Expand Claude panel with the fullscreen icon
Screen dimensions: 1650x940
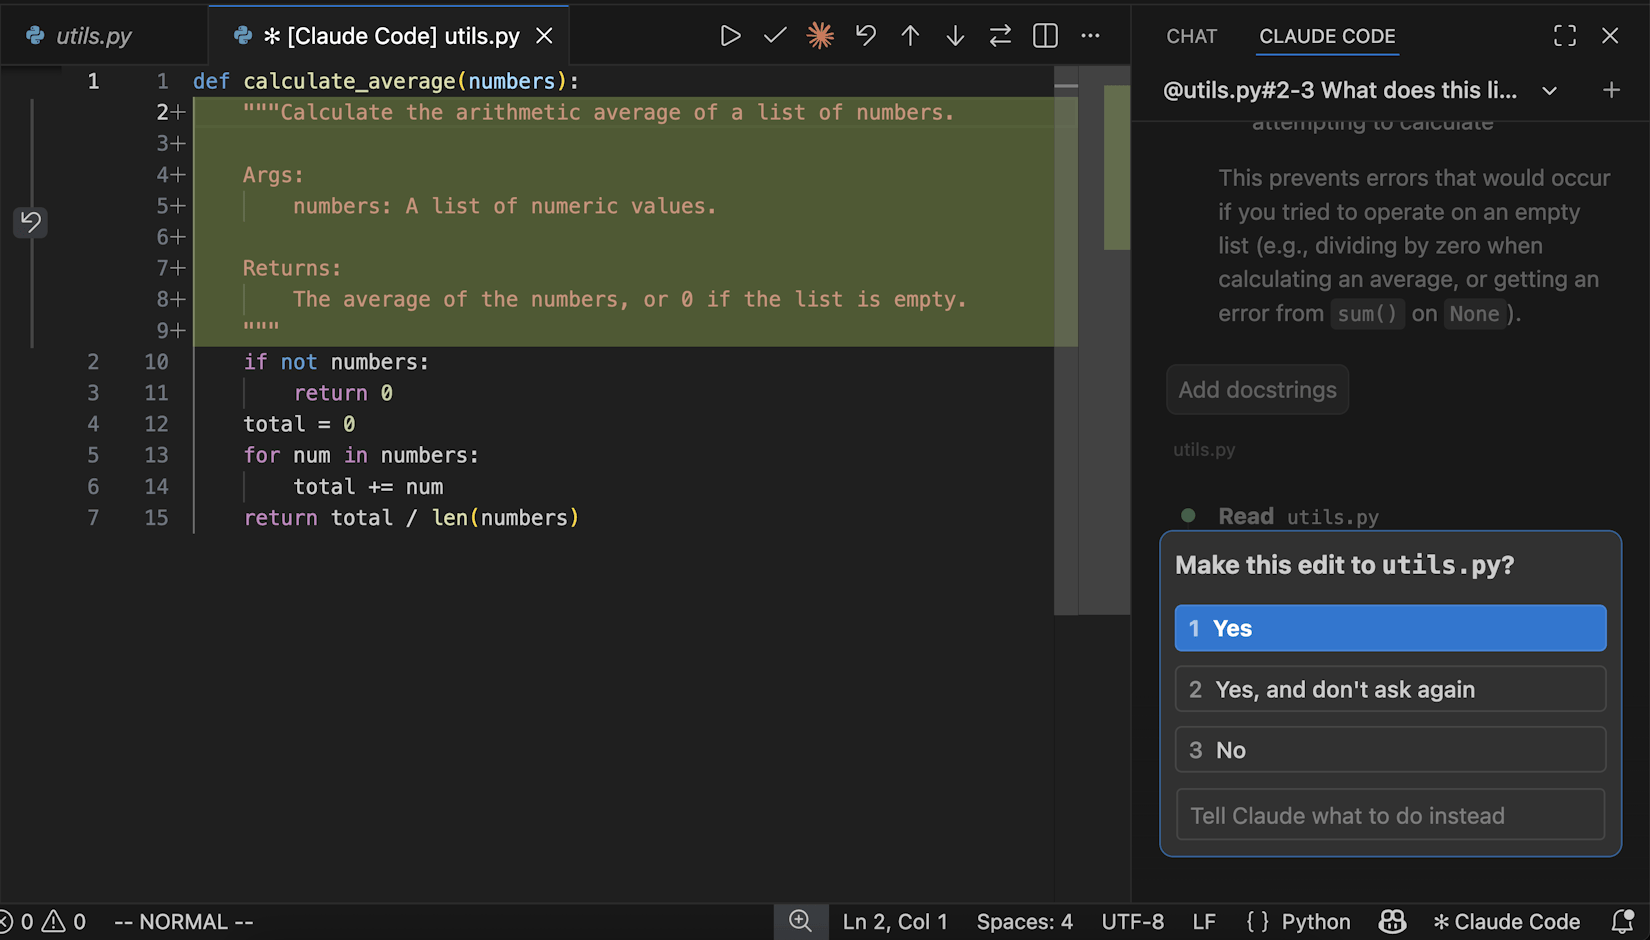click(1565, 35)
